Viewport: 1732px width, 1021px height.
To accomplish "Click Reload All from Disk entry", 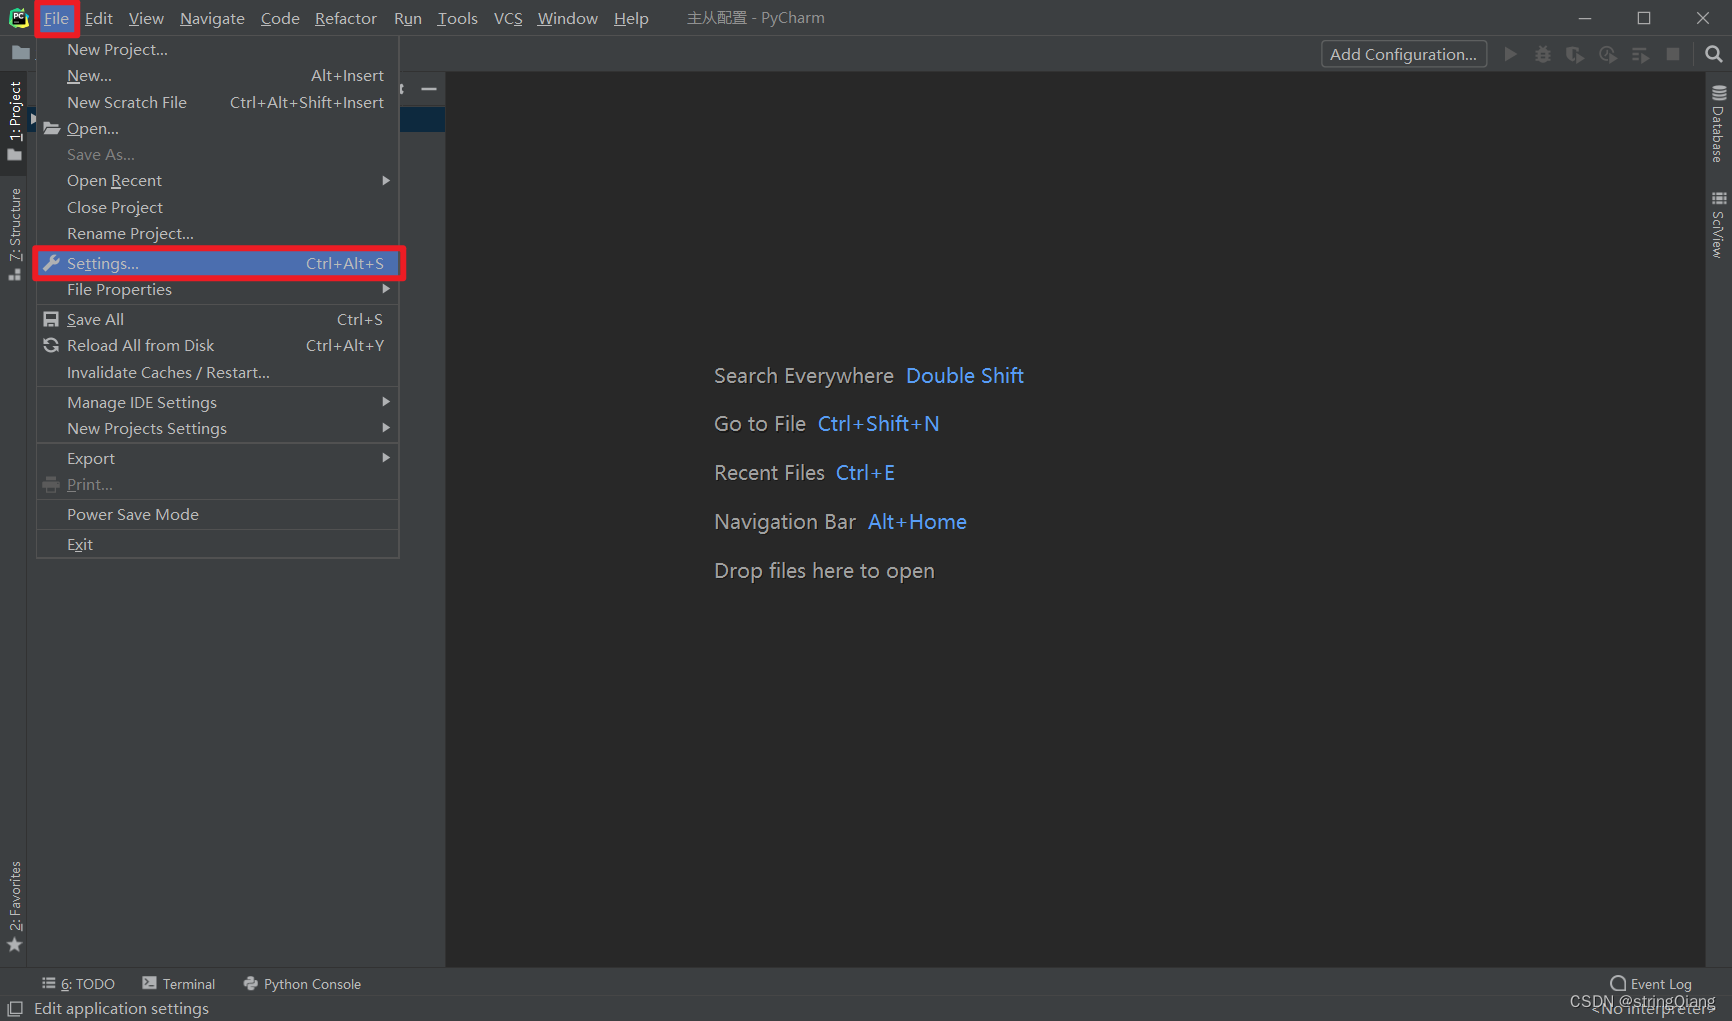I will [x=218, y=345].
